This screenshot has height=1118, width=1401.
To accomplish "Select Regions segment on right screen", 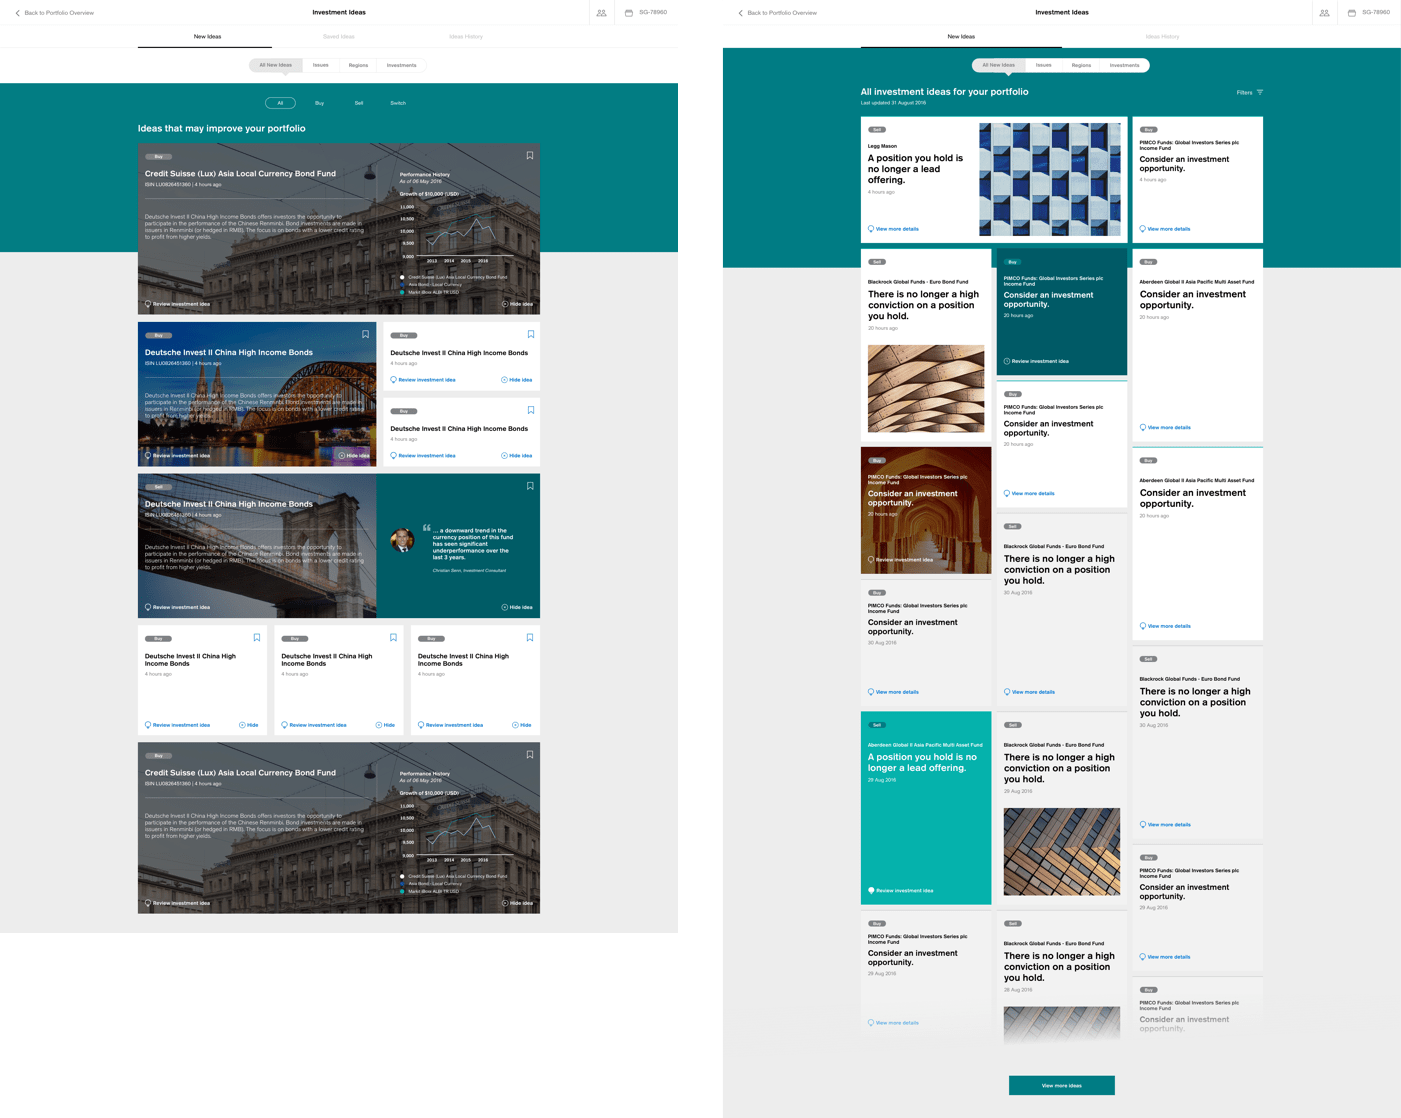I will [1081, 65].
